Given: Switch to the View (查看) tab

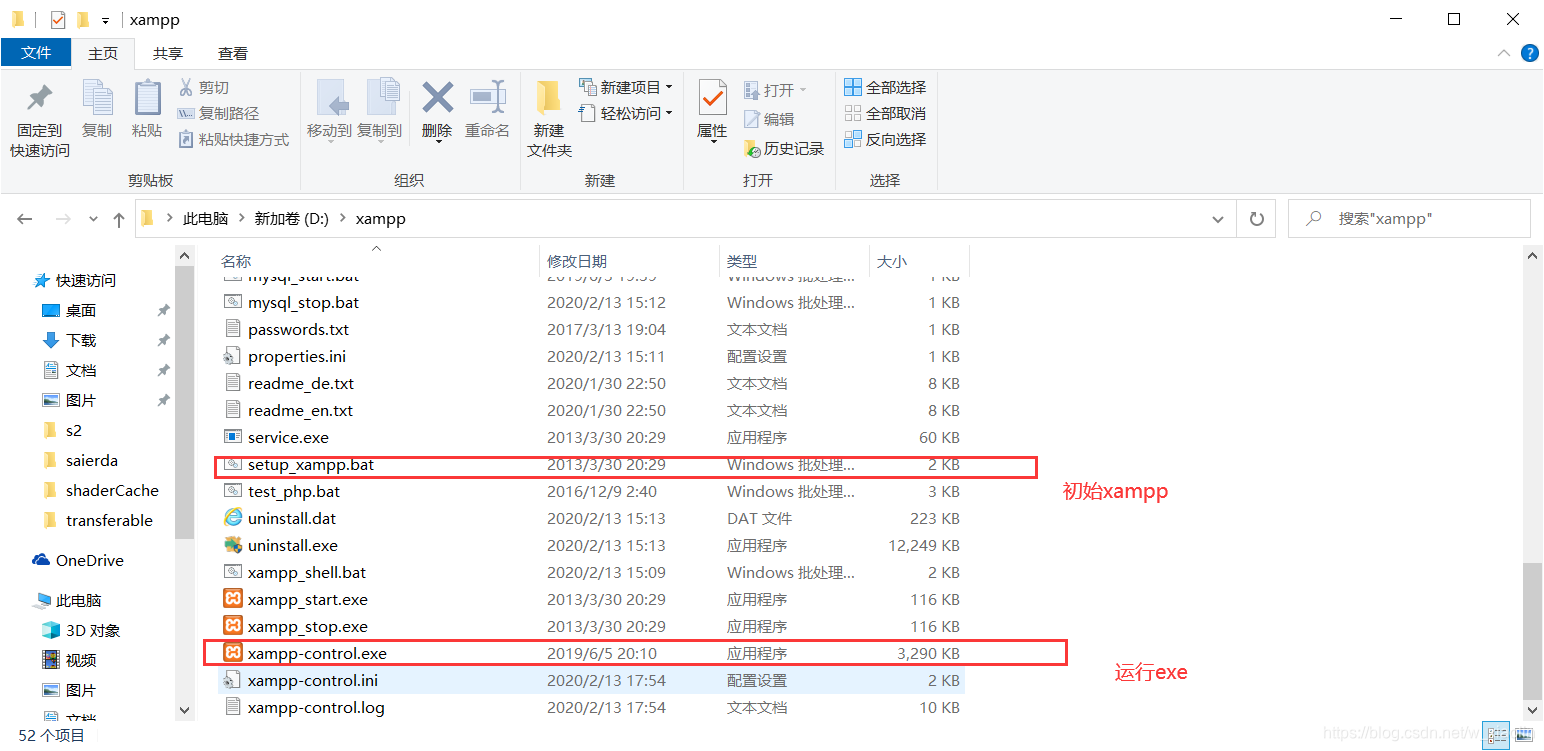Looking at the screenshot, I should point(233,54).
